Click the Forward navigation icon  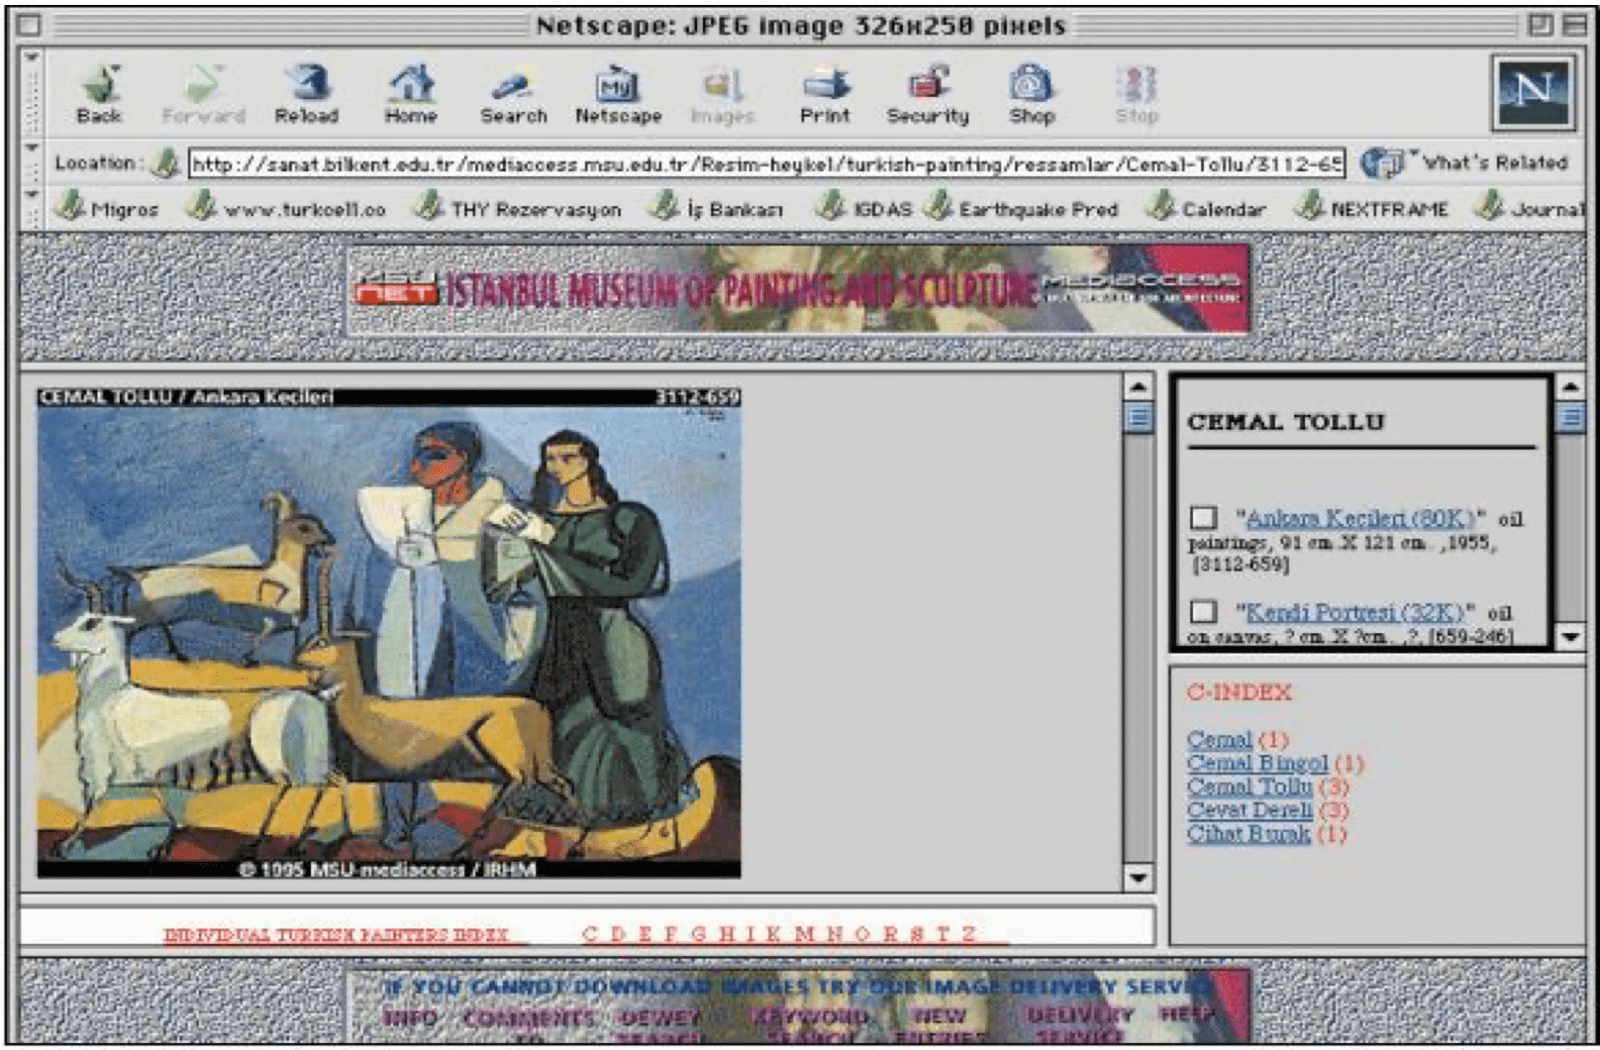coord(203,94)
